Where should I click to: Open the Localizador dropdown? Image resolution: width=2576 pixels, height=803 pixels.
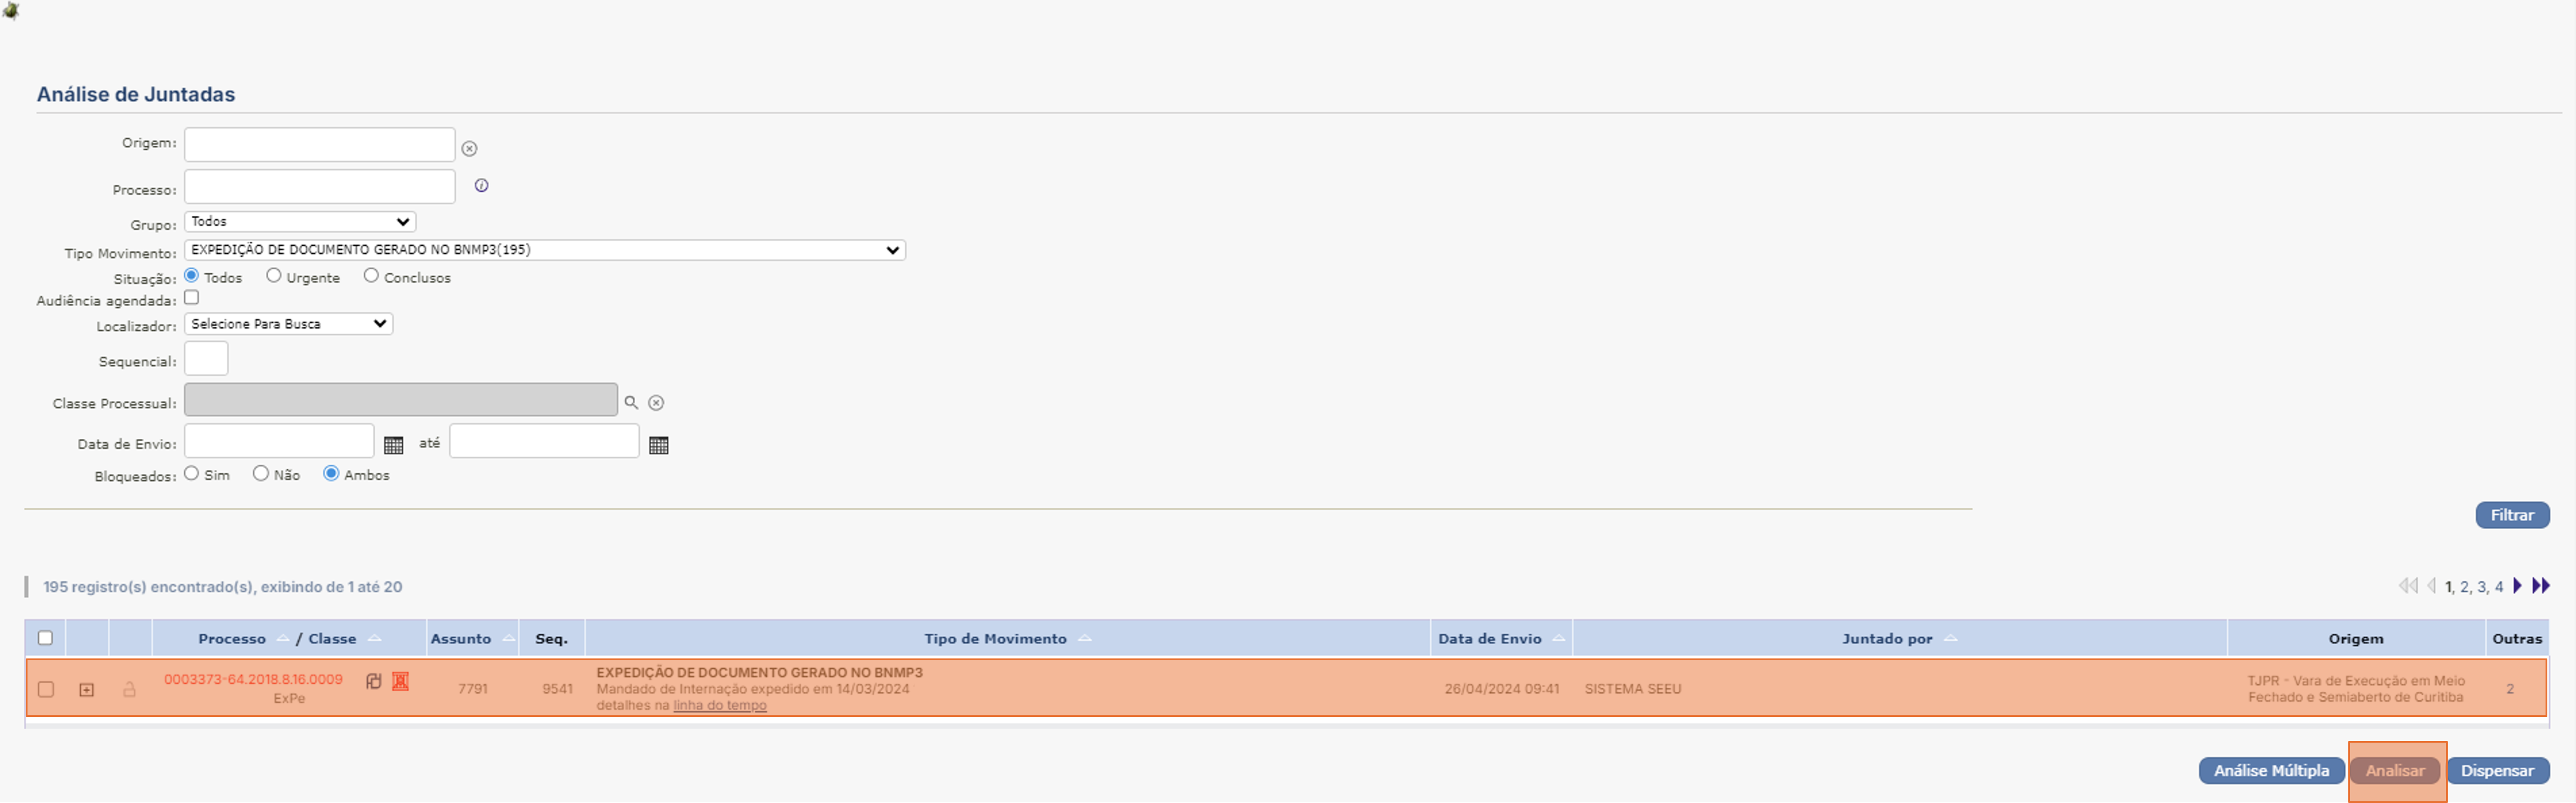289,324
